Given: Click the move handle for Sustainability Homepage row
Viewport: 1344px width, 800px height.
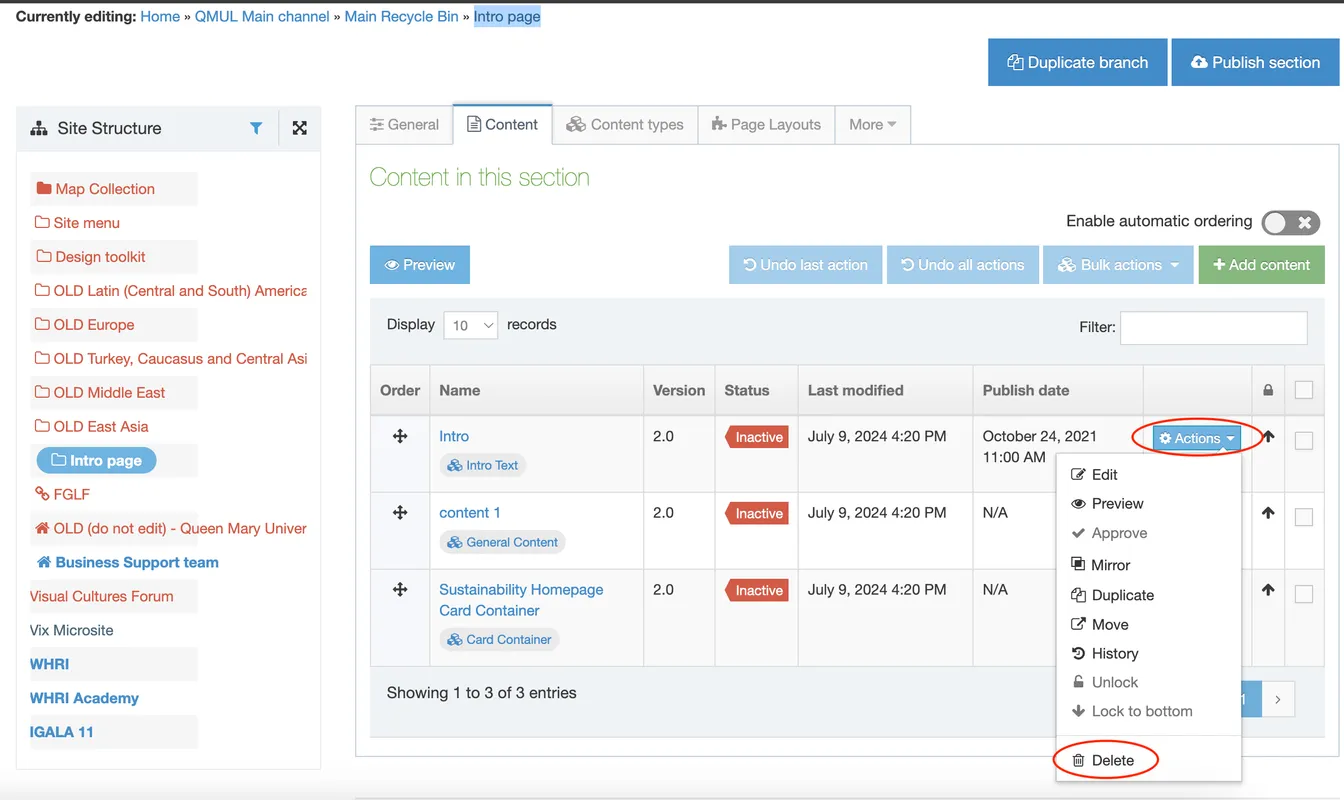Looking at the screenshot, I should pyautogui.click(x=400, y=589).
